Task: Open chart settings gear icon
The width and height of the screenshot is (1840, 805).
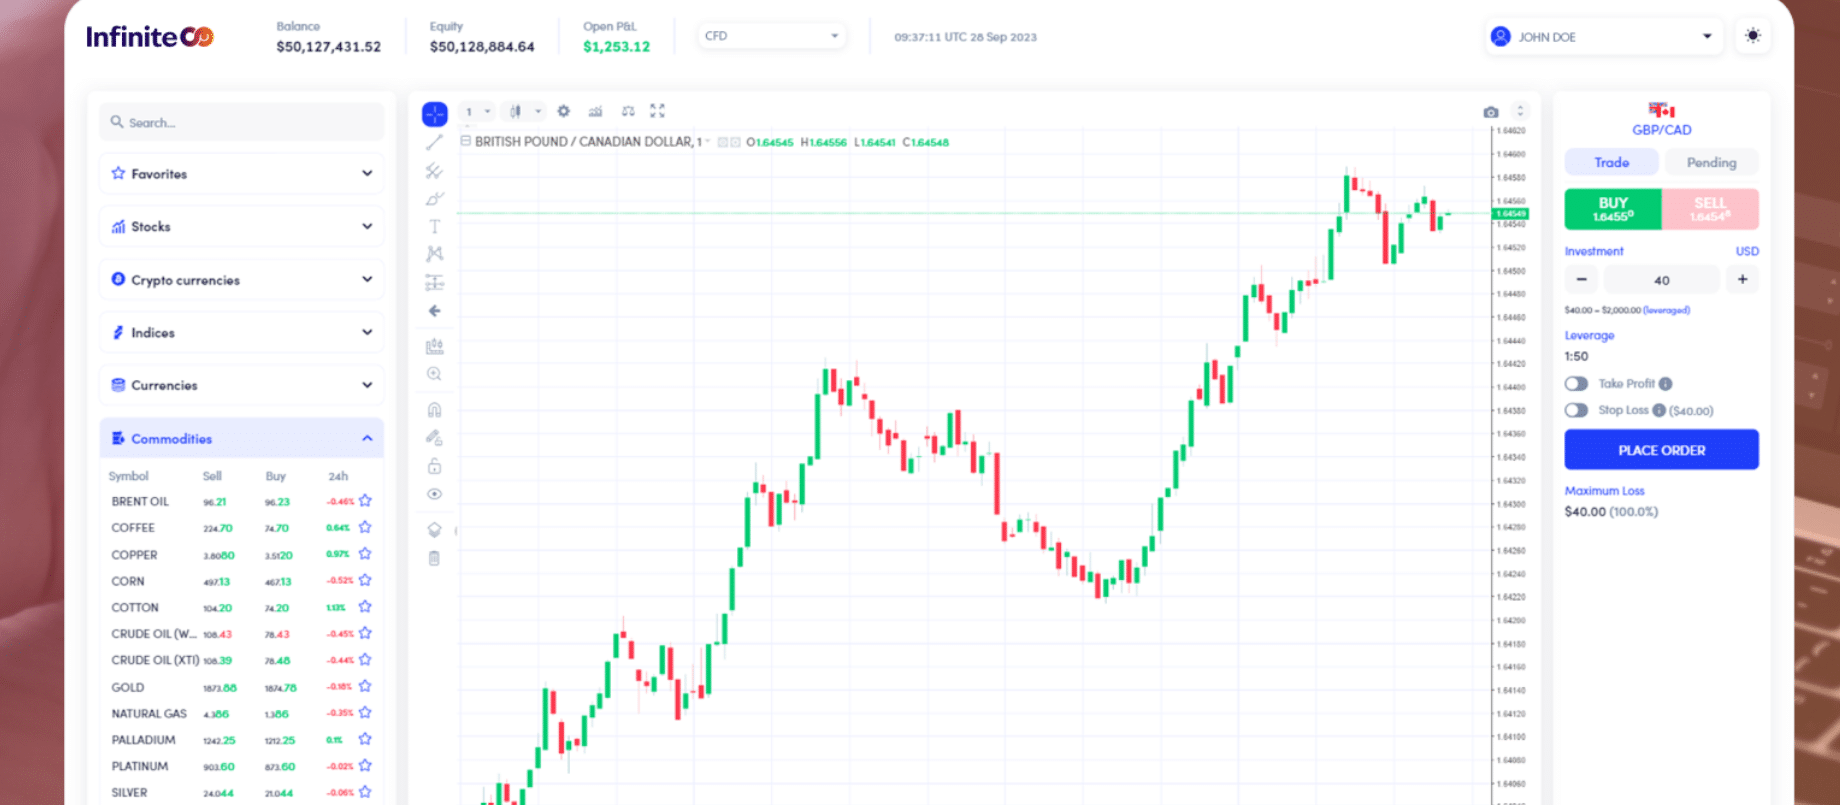Action: pyautogui.click(x=563, y=111)
